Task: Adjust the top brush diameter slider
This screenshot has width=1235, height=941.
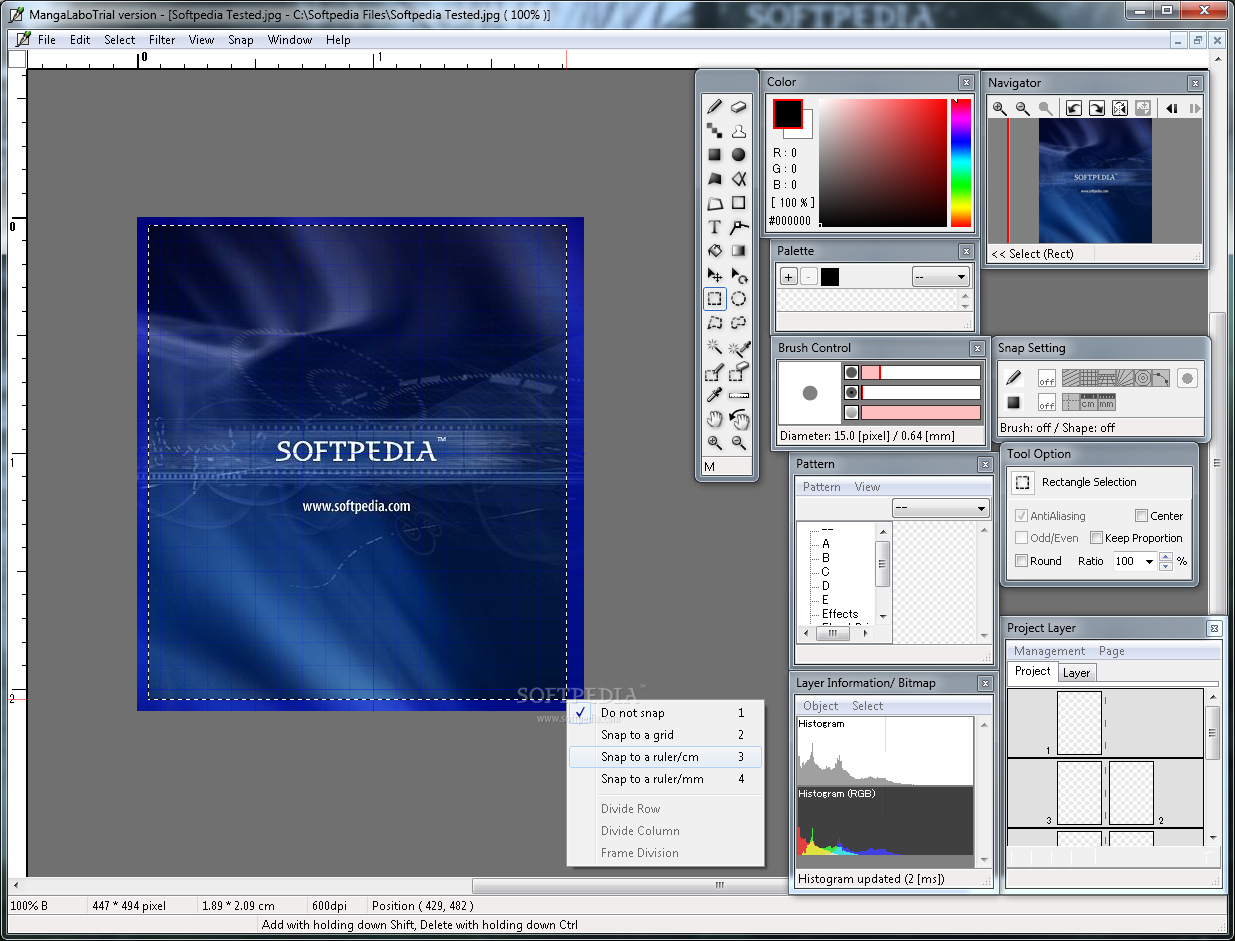Action: pyautogui.click(x=921, y=372)
